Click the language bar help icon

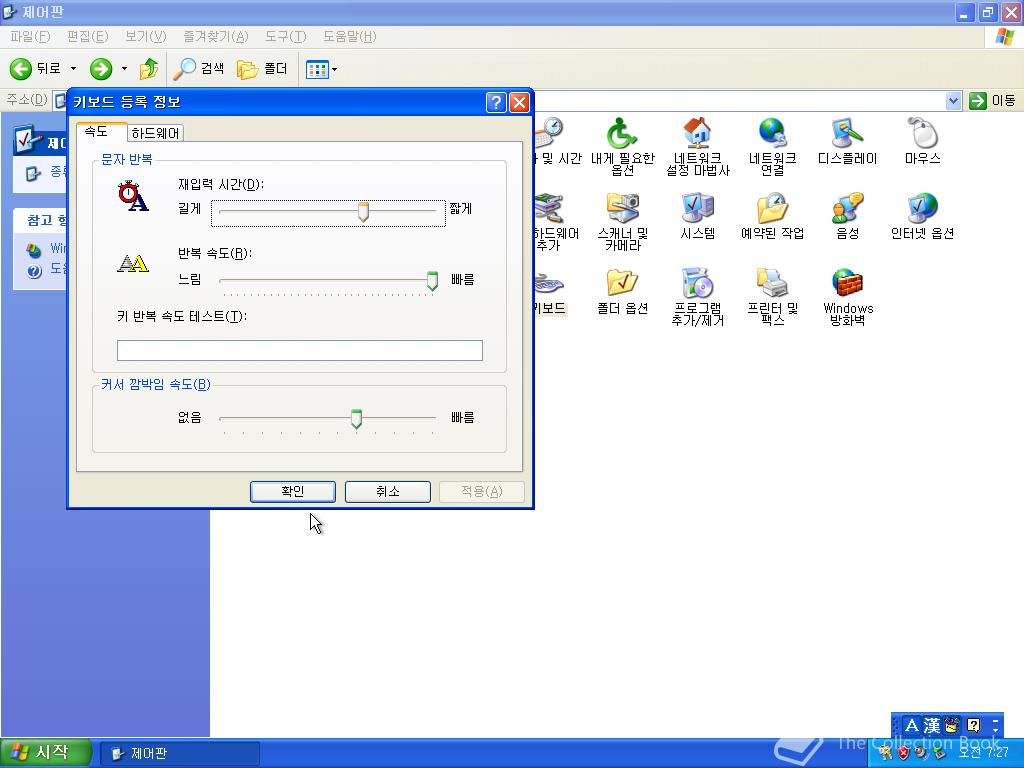coord(973,725)
